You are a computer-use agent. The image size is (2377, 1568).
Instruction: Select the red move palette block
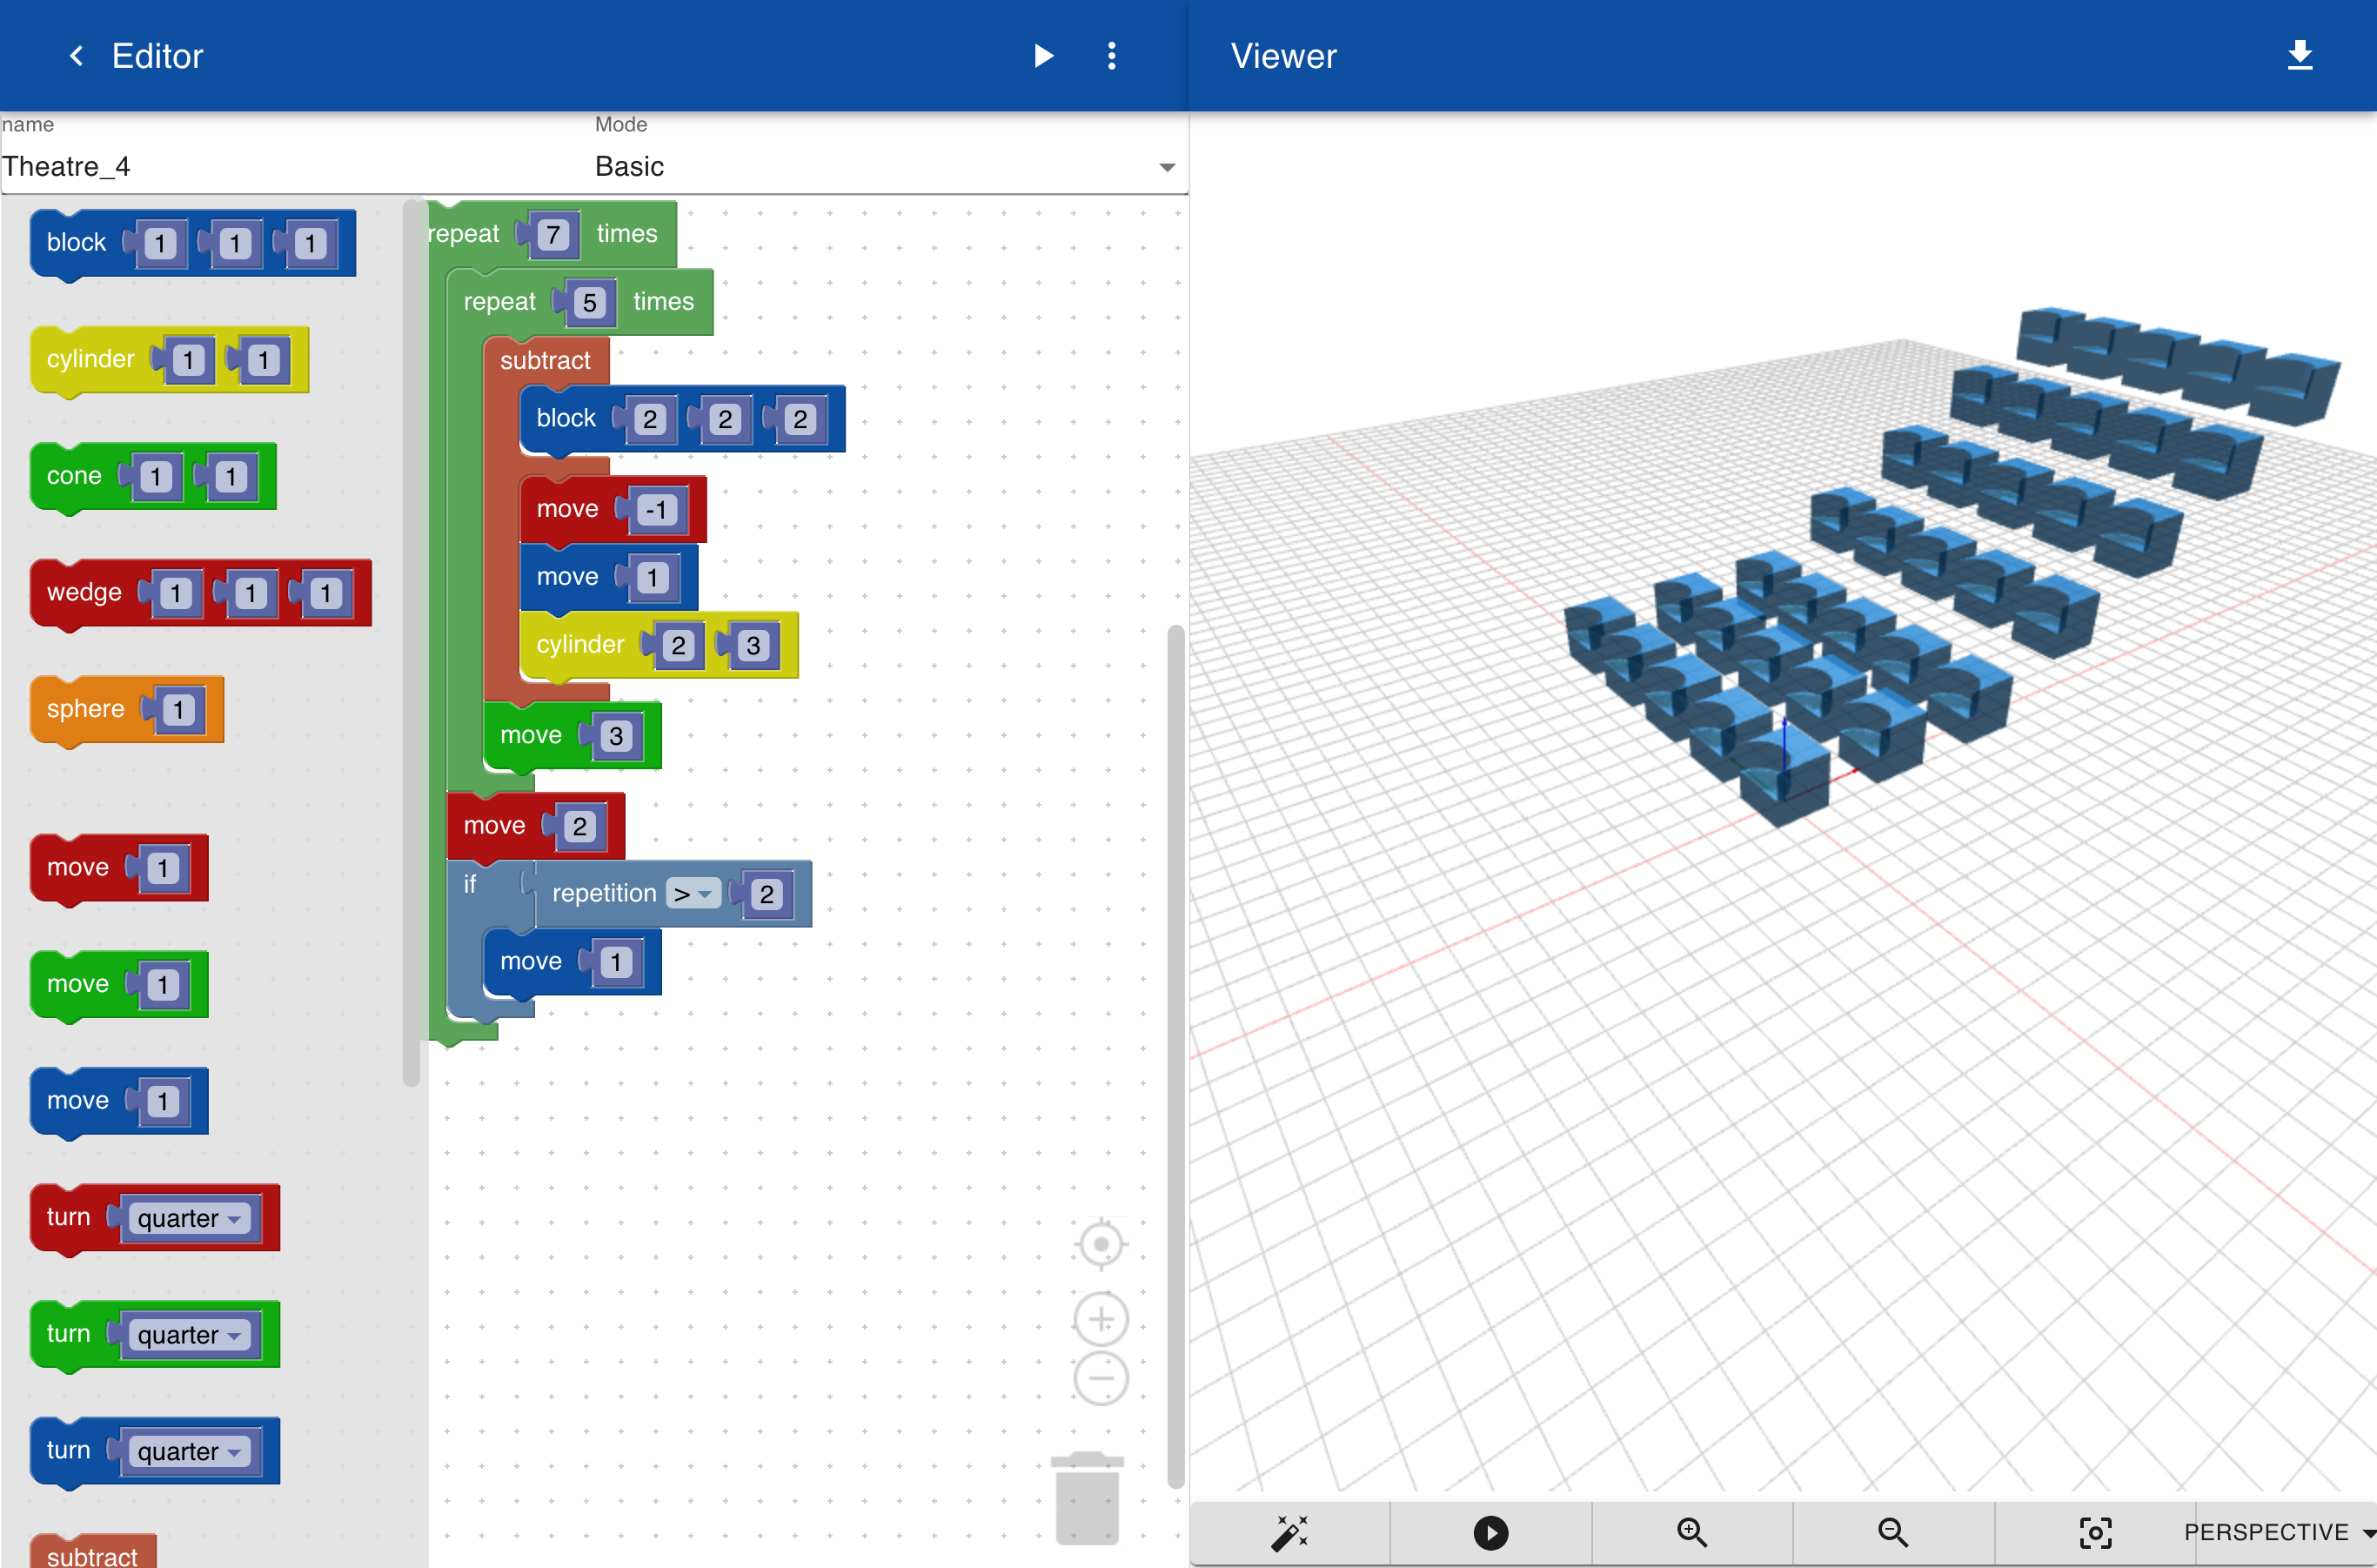77,867
